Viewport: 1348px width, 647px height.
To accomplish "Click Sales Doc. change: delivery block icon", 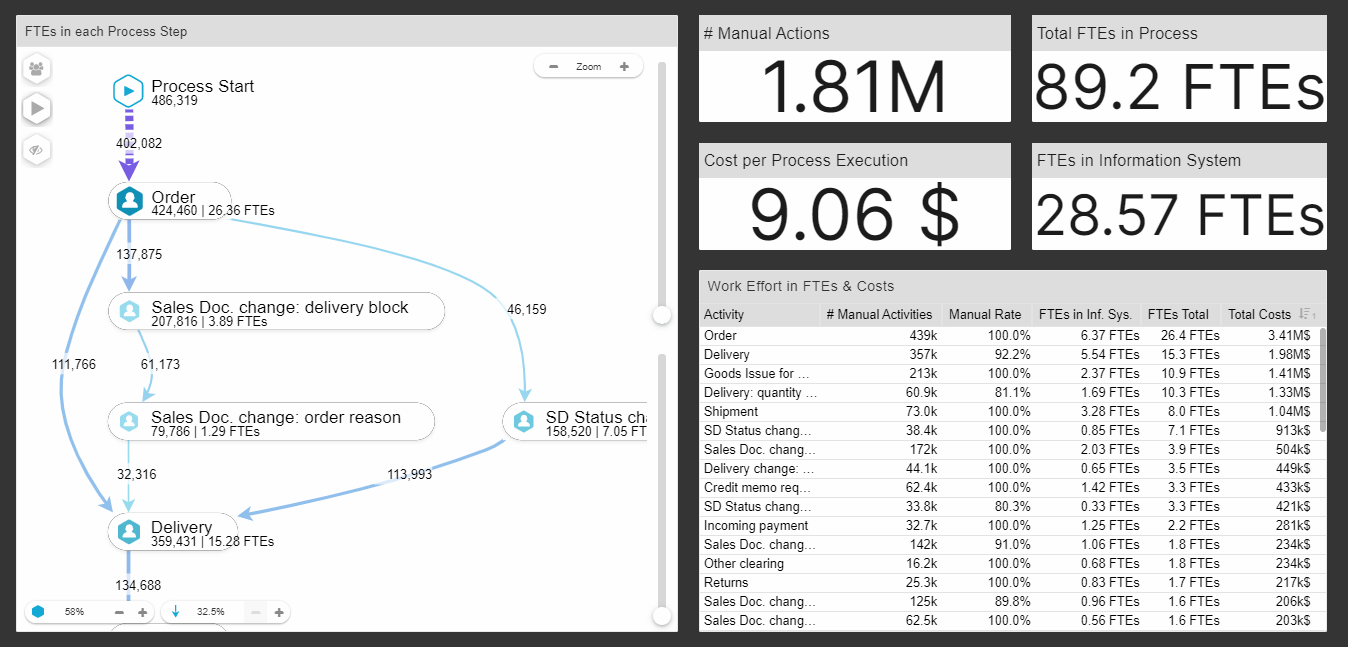I will click(x=129, y=311).
